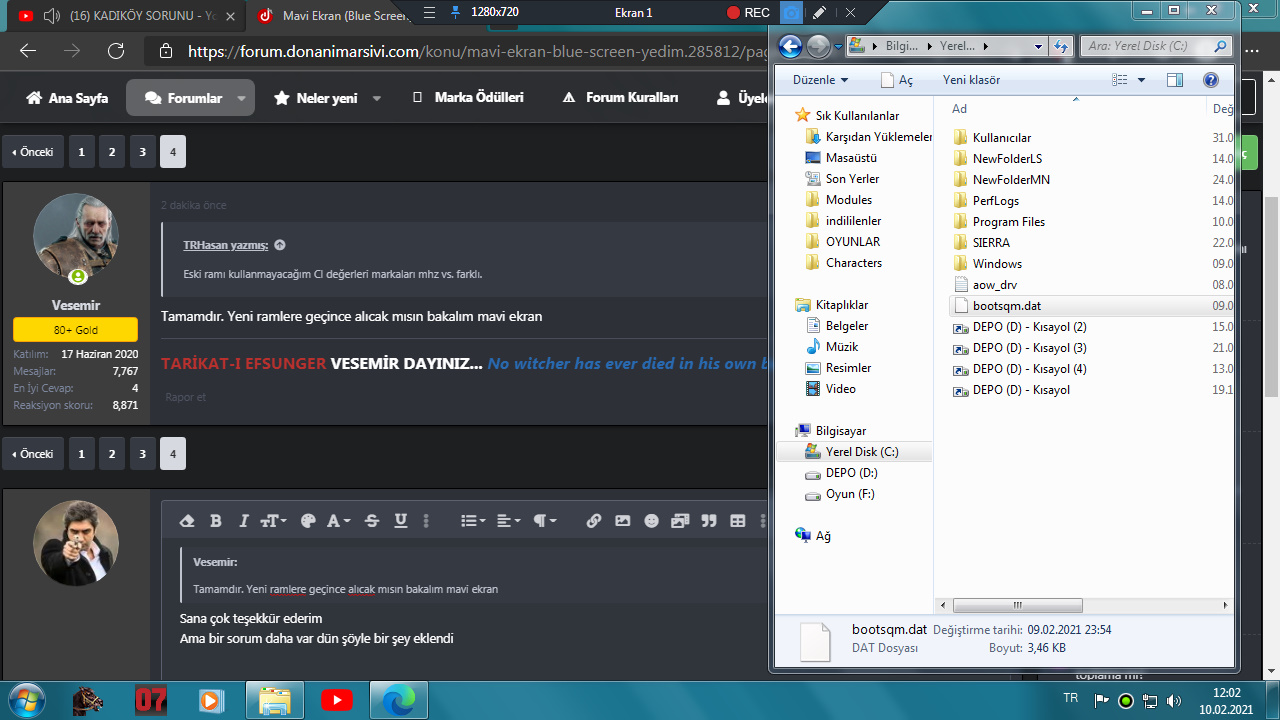Open the font size dropdown in editor
Viewport: 1280px width, 720px height.
(x=273, y=521)
